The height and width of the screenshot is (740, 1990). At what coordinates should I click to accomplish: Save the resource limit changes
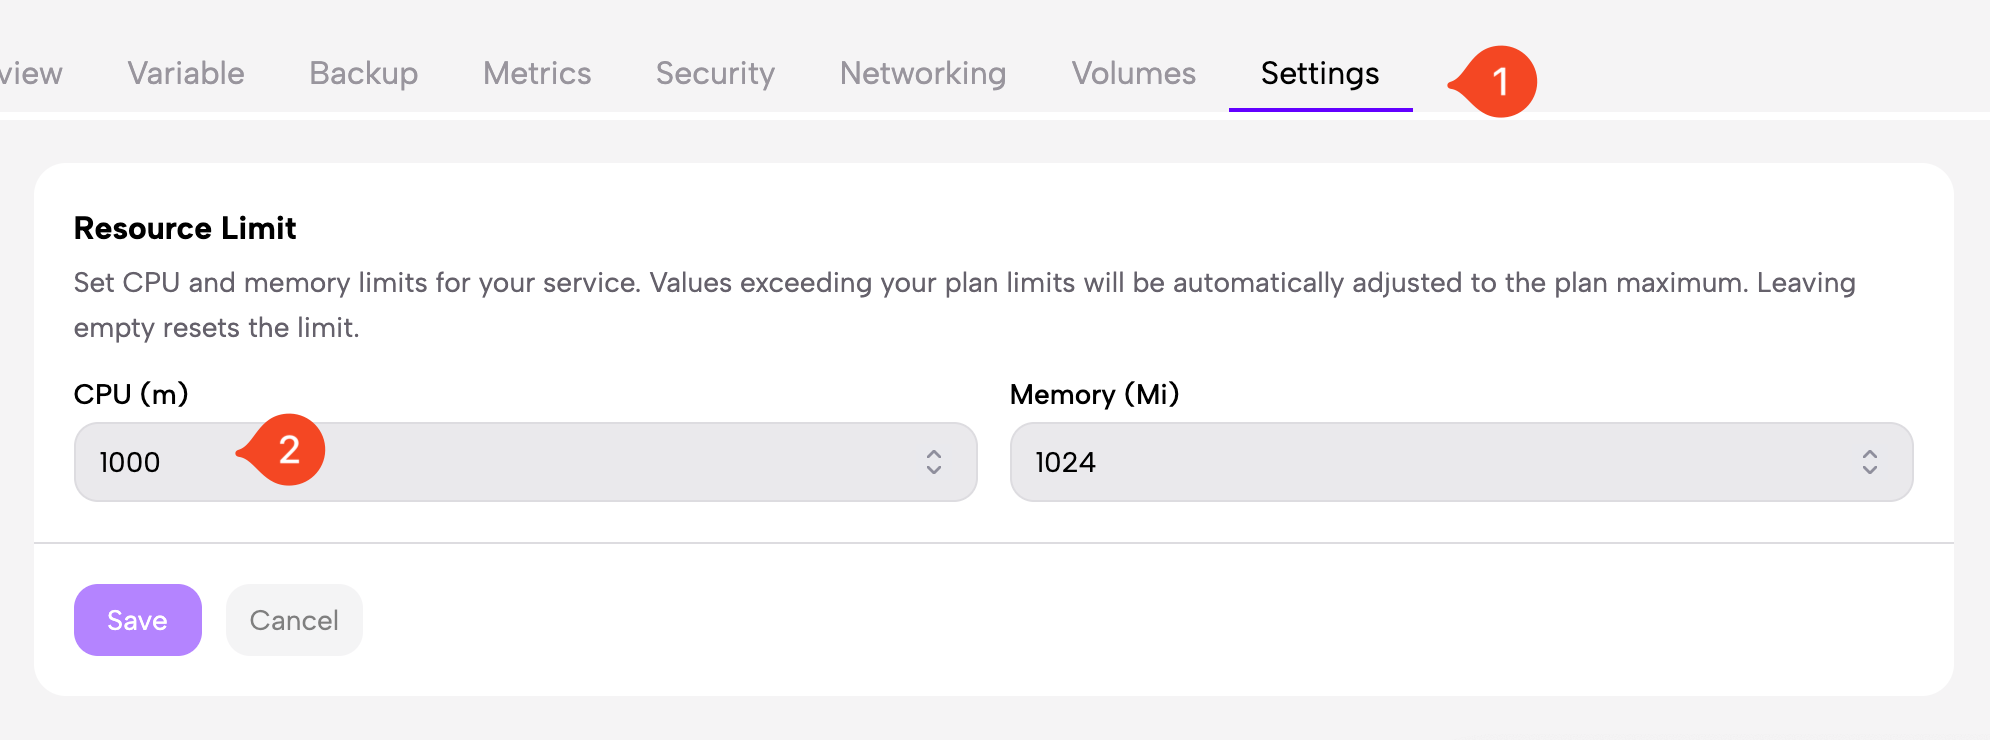tap(138, 620)
